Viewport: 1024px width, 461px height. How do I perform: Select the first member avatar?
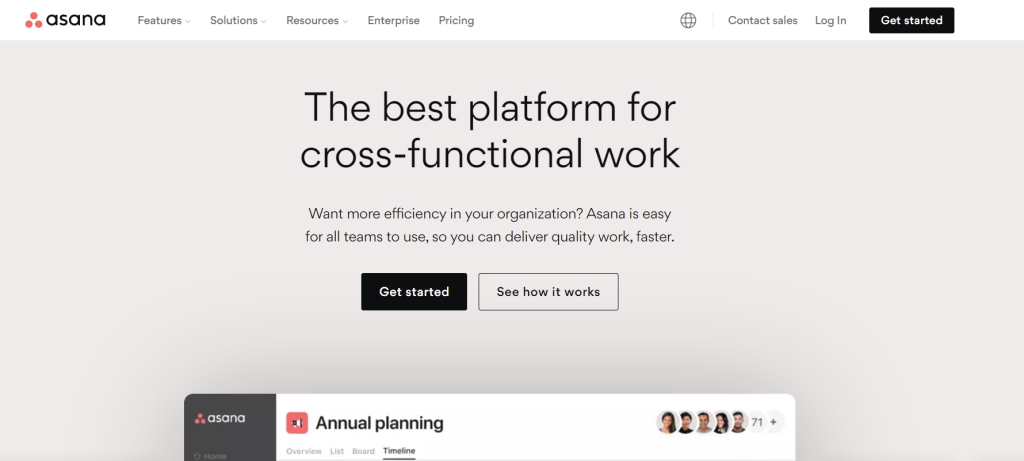[667, 422]
